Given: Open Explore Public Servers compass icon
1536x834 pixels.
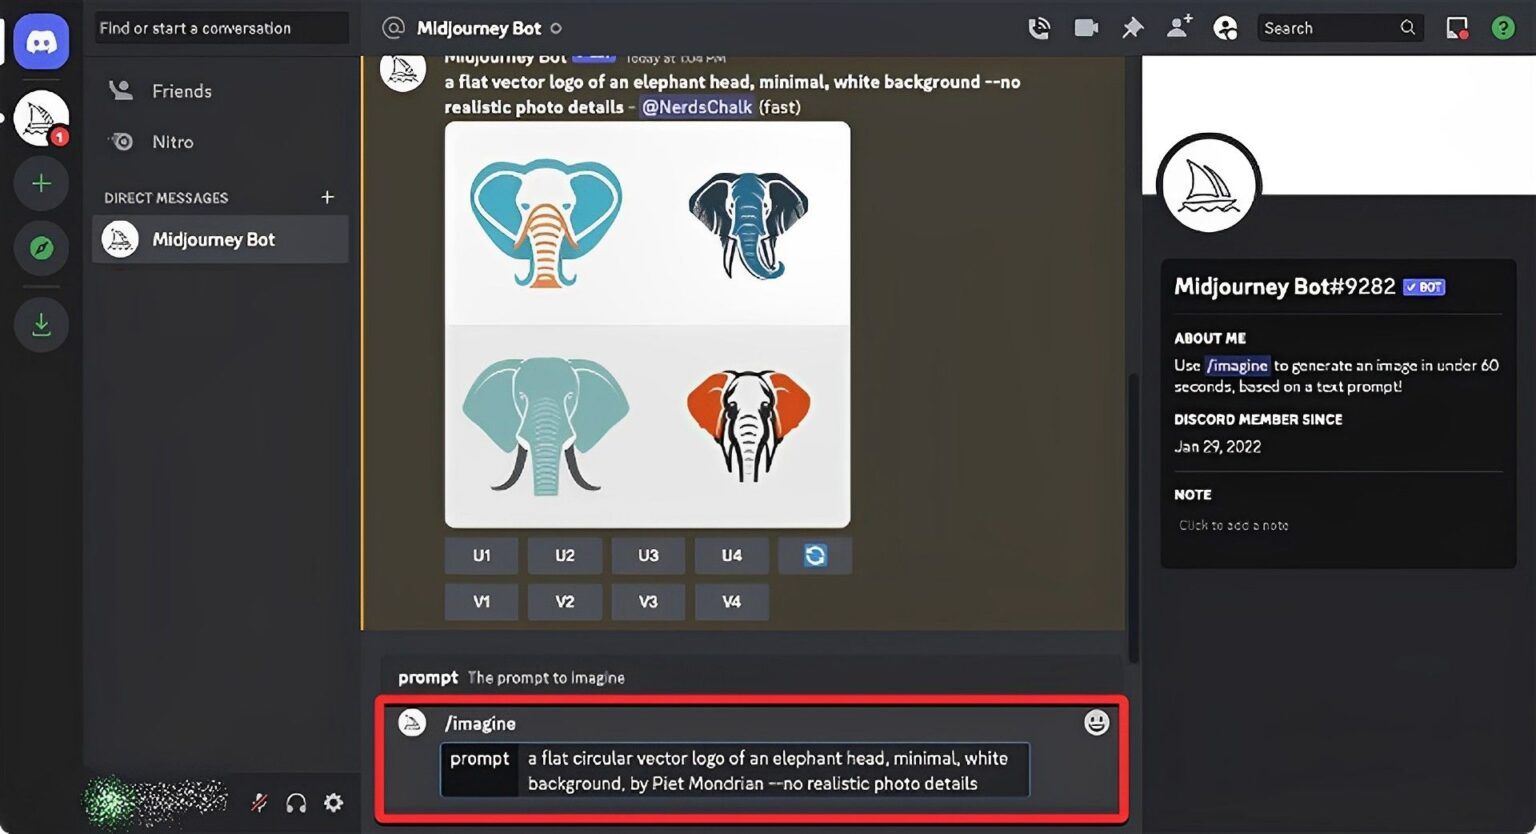Looking at the screenshot, I should pyautogui.click(x=41, y=248).
